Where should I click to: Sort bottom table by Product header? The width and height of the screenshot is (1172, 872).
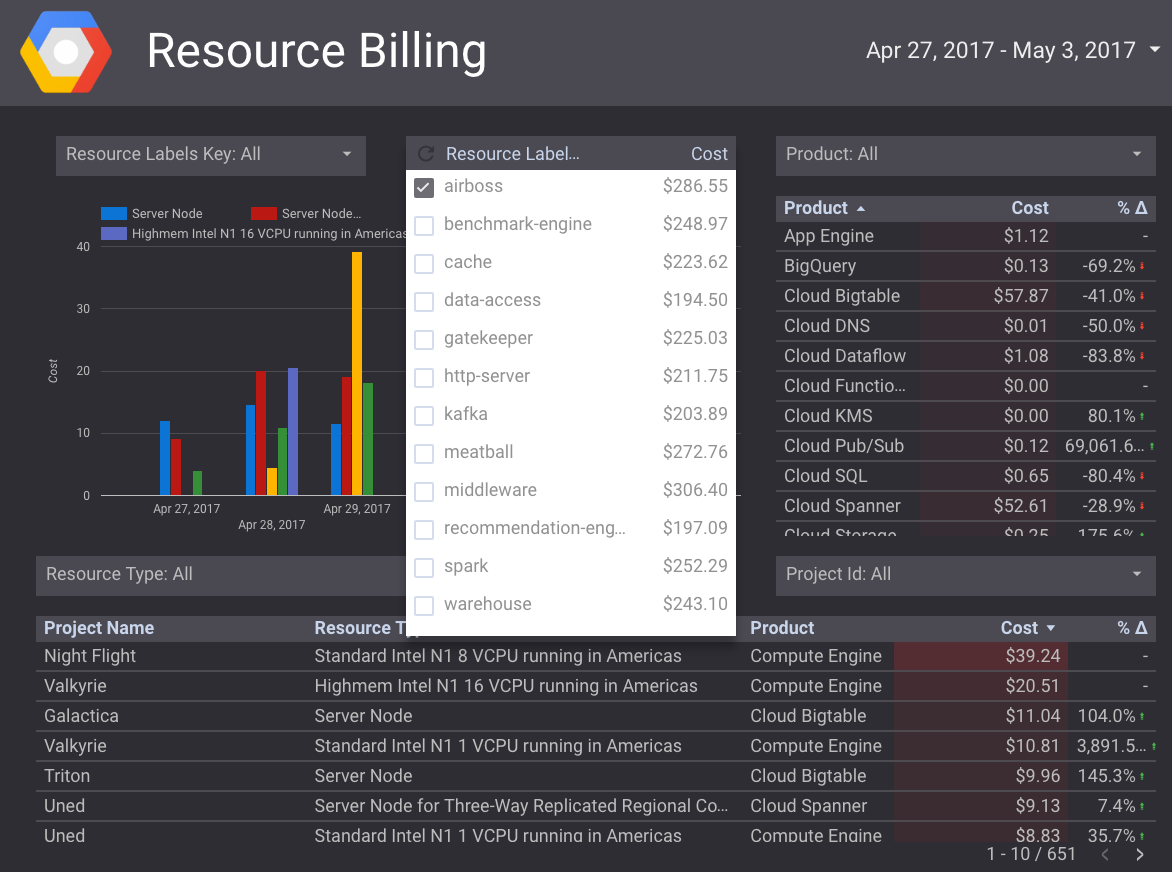pyautogui.click(x=782, y=628)
